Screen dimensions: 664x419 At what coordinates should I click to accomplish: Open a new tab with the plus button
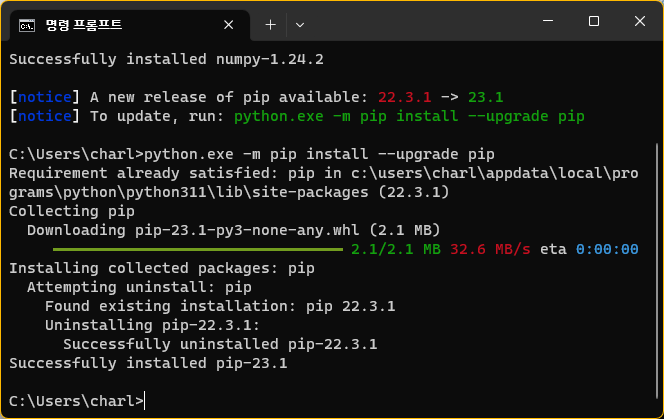[270, 25]
